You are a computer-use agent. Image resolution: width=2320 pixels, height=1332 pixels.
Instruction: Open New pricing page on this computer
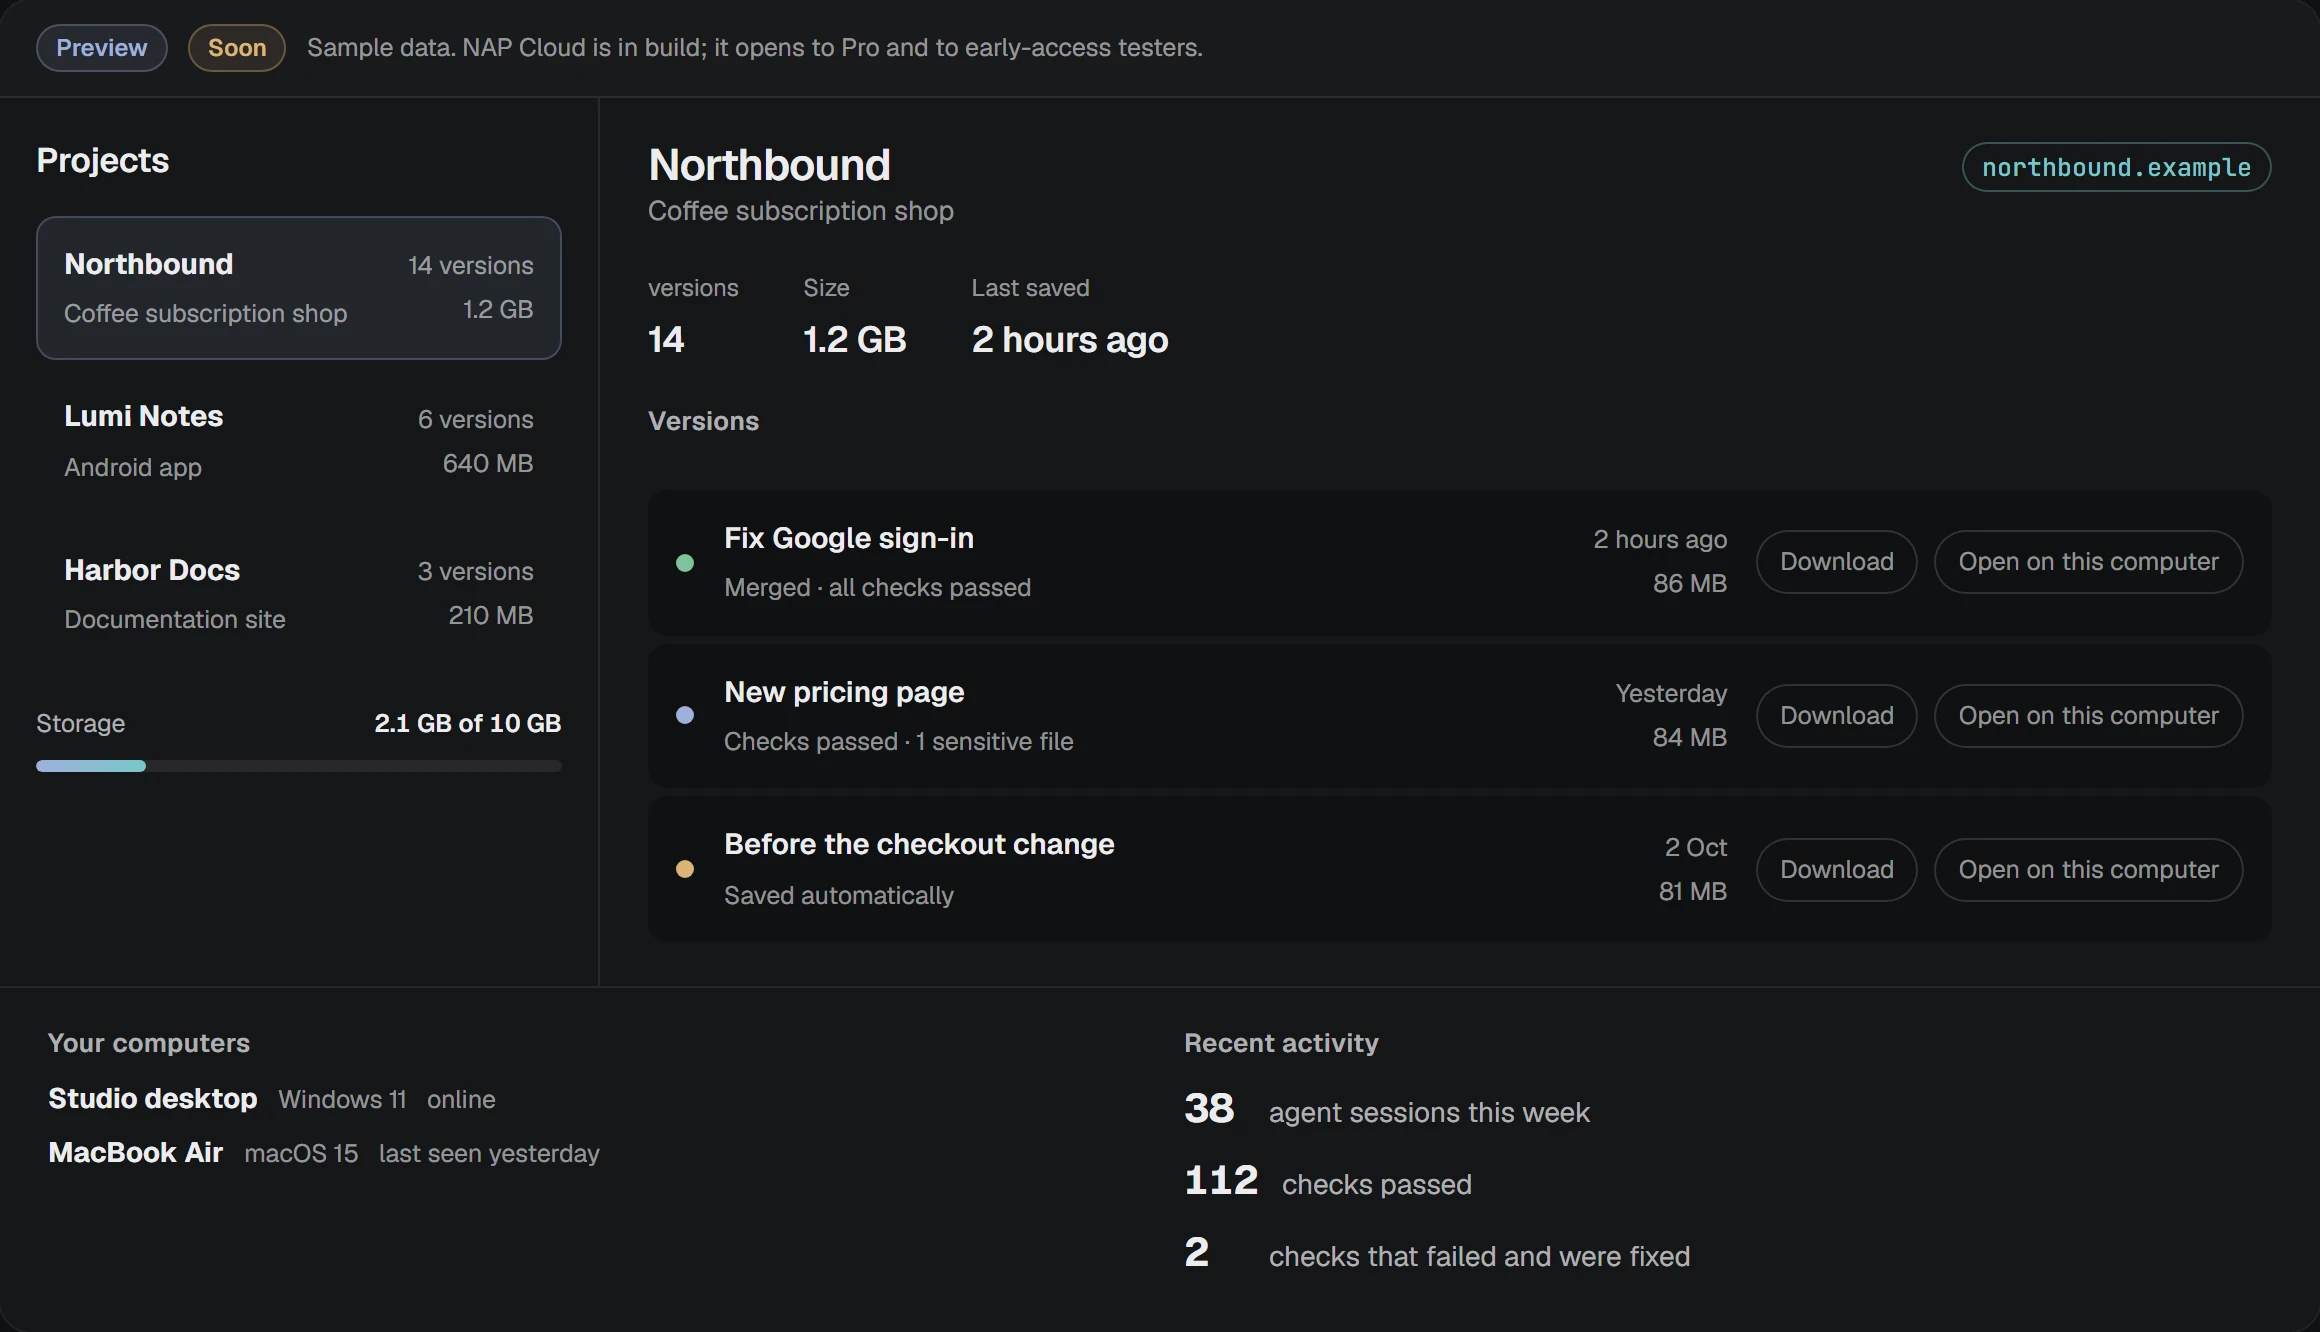(x=2088, y=716)
